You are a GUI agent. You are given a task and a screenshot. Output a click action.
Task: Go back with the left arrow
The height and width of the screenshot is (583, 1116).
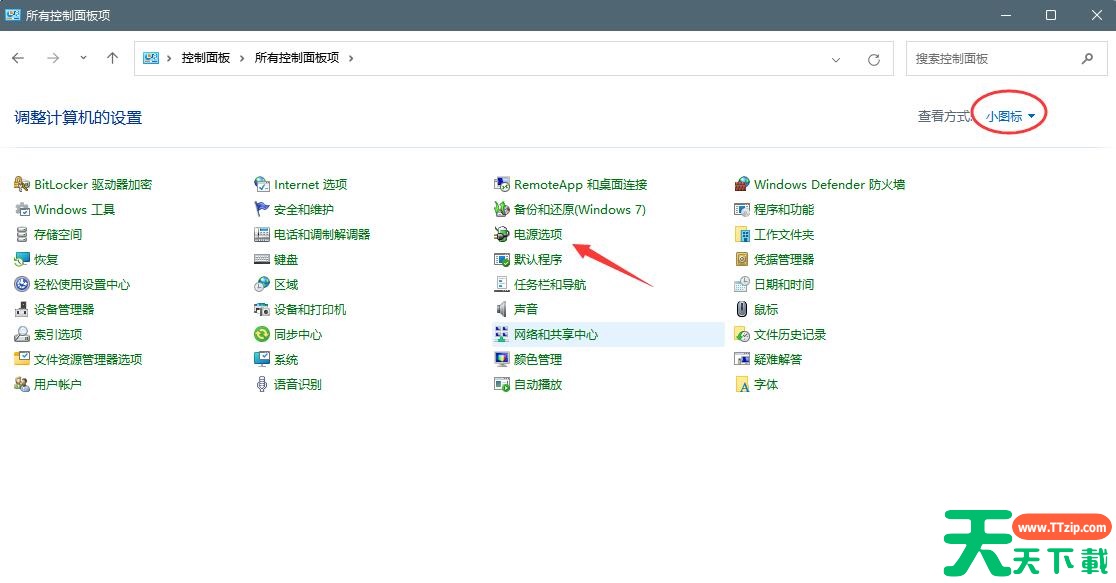pos(19,58)
